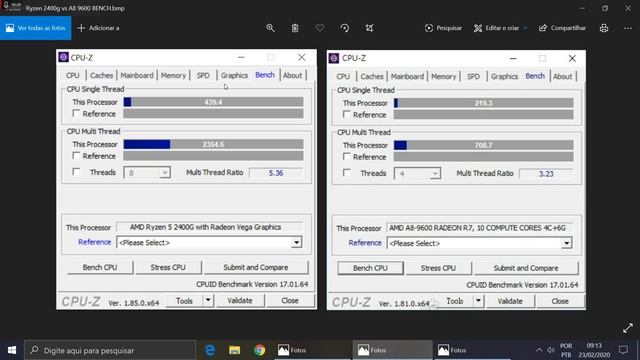
Task: Open Reference Please Select dropdown, left CPU-Z
Action: tap(209, 242)
